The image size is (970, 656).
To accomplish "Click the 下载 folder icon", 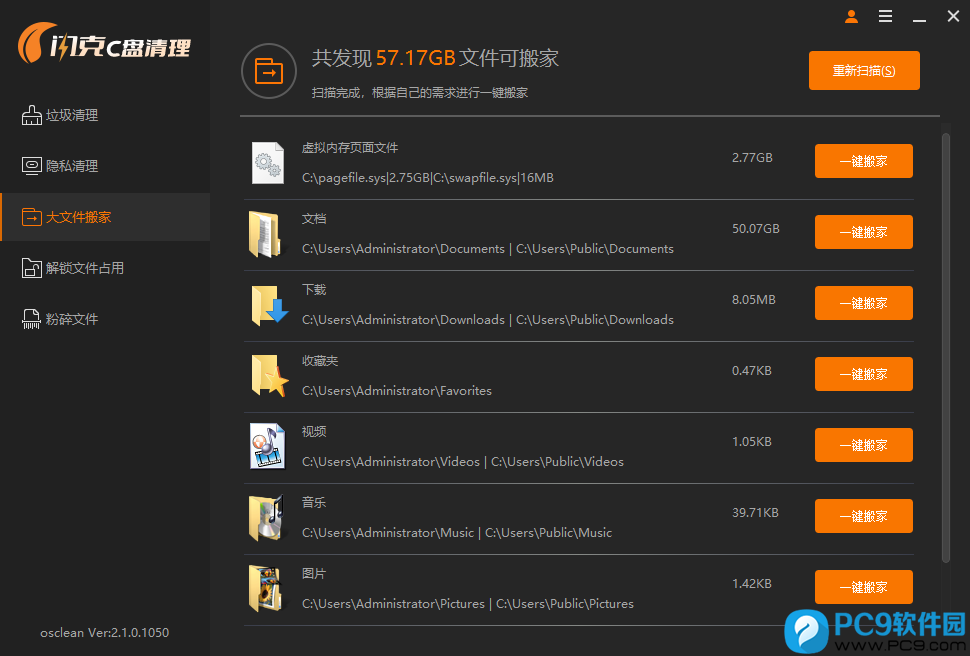I will (269, 305).
